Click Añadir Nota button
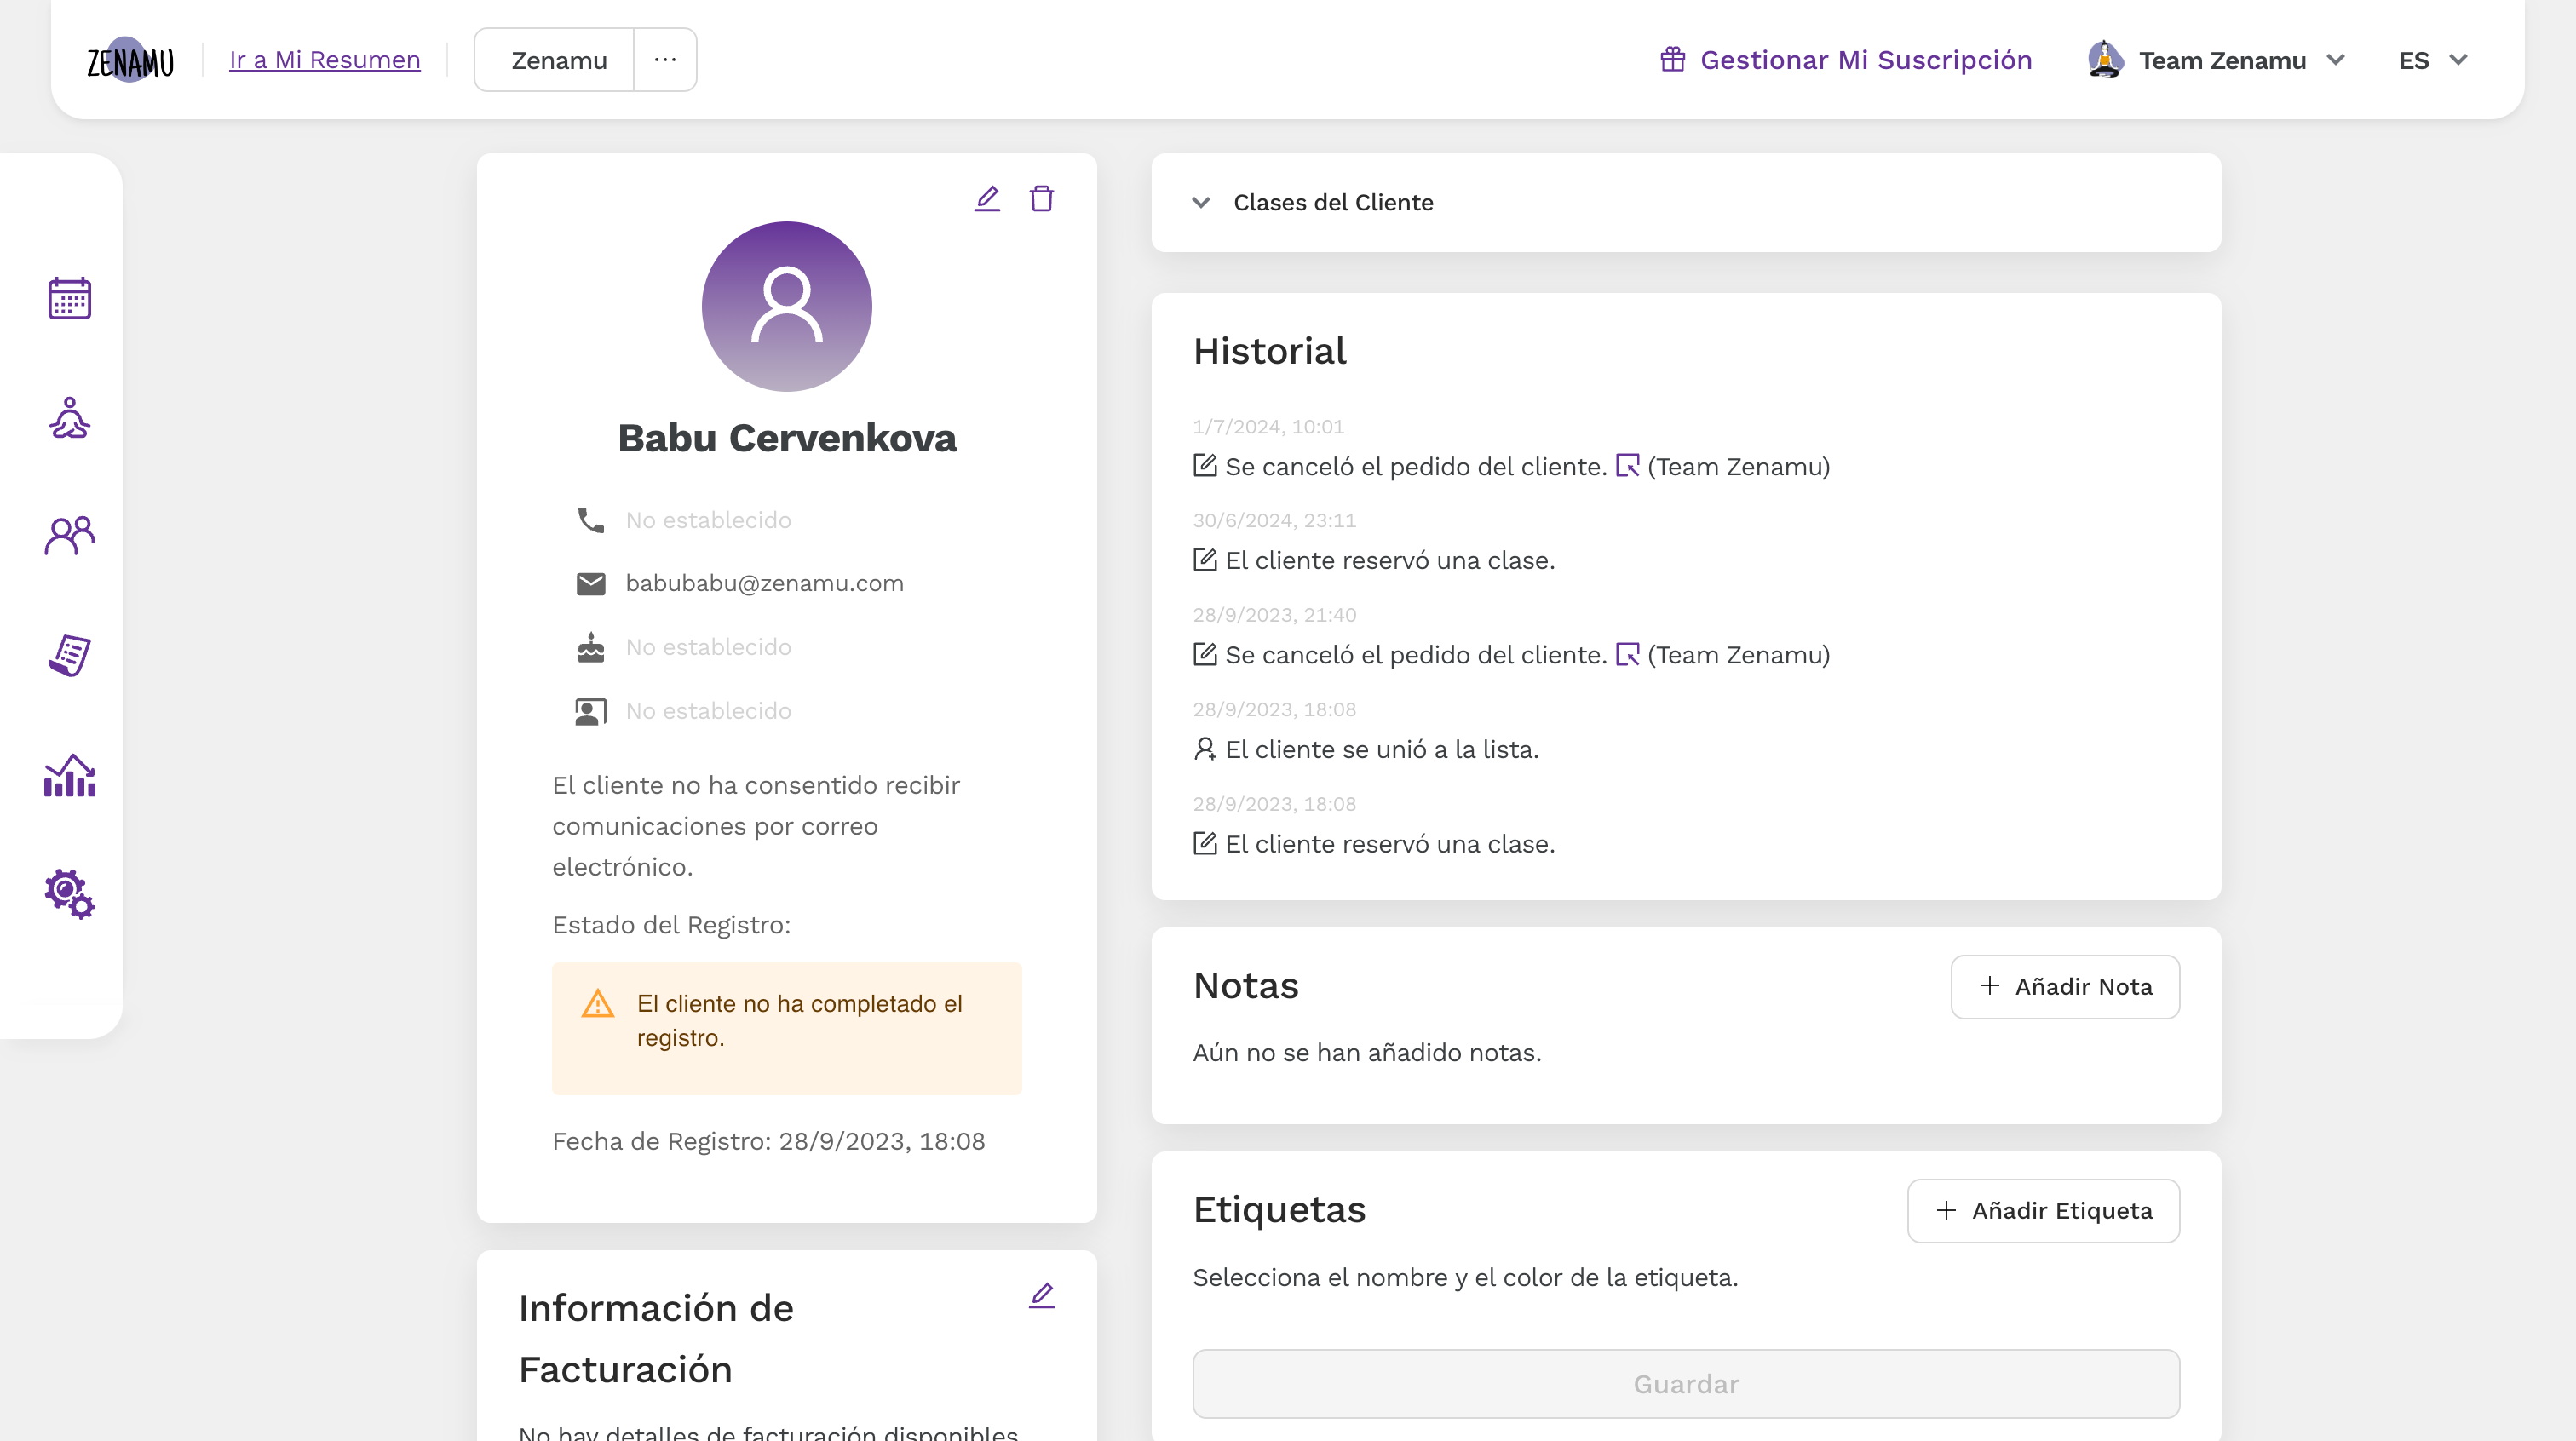The height and width of the screenshot is (1441, 2576). 2065,987
